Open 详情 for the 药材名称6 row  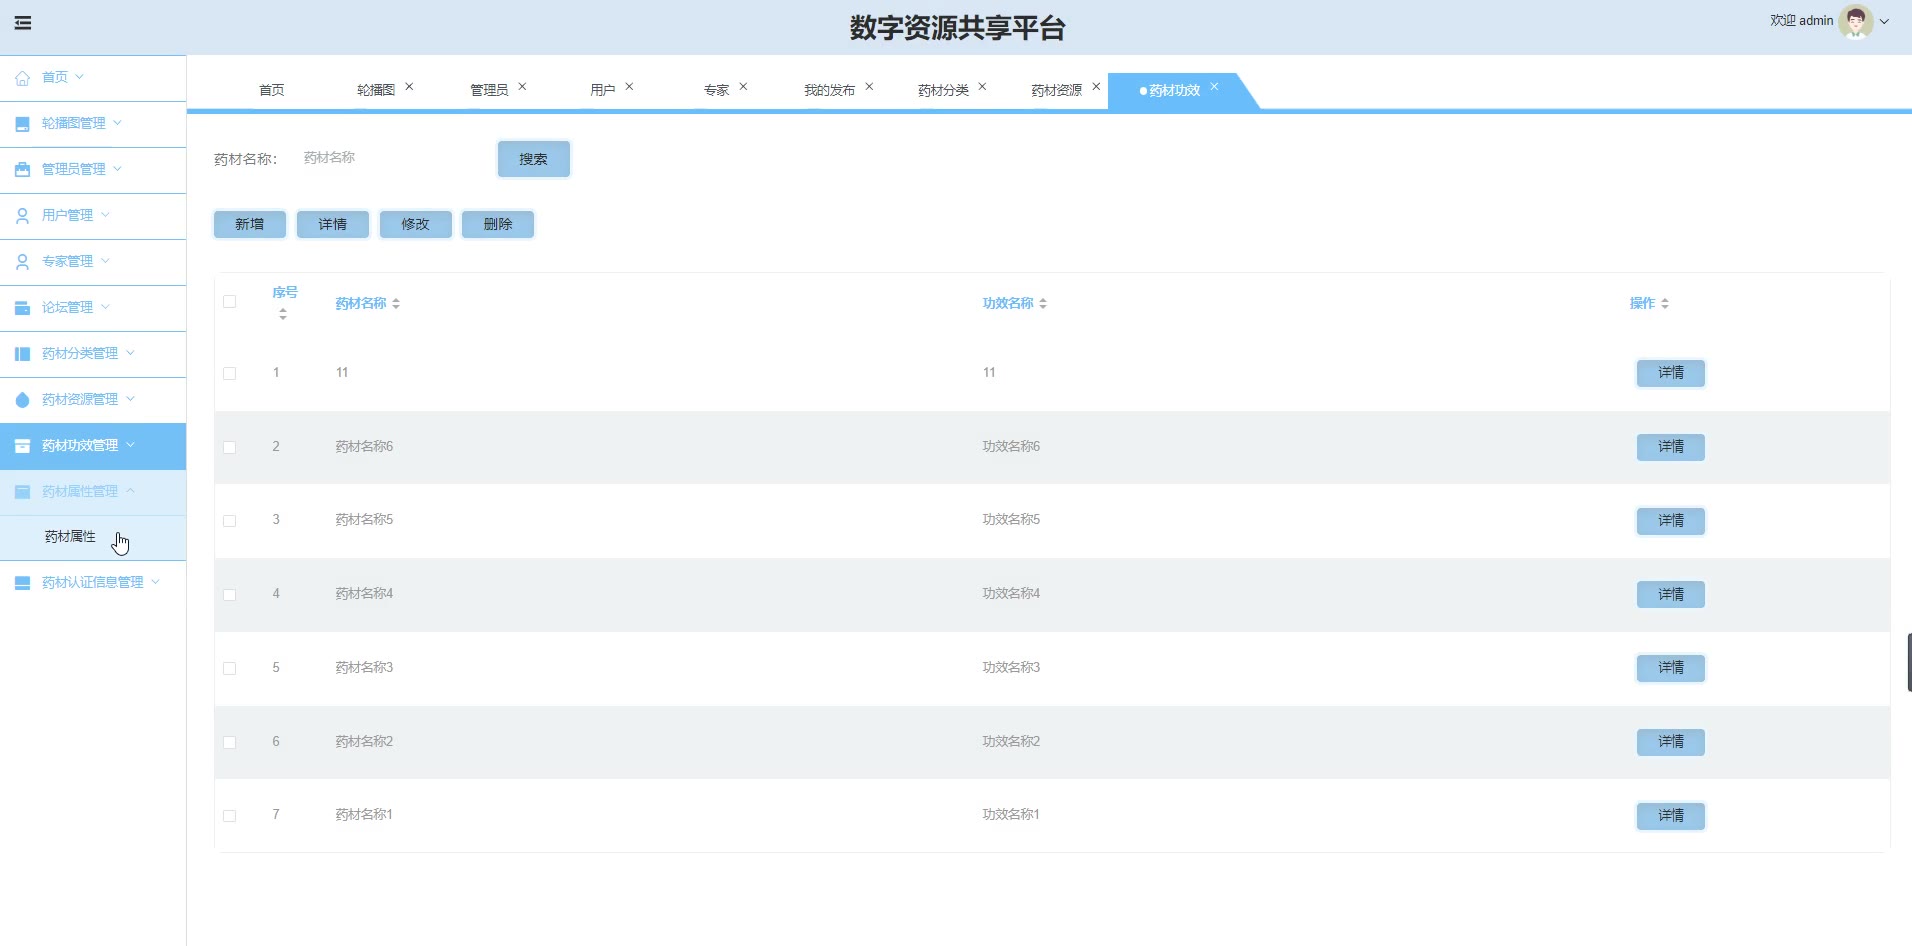[x=1670, y=447]
